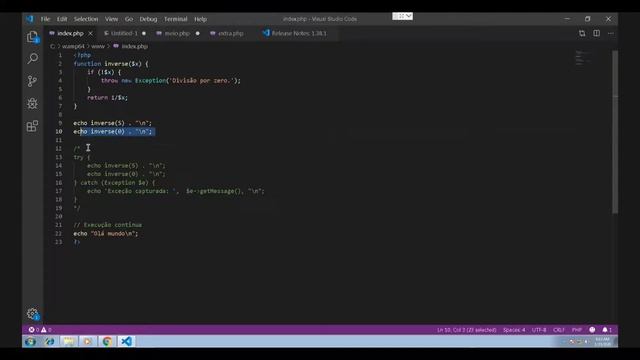Click the commented catch (Exception $e) line
Image resolution: width=640 pixels, height=360 pixels.
tap(114, 183)
